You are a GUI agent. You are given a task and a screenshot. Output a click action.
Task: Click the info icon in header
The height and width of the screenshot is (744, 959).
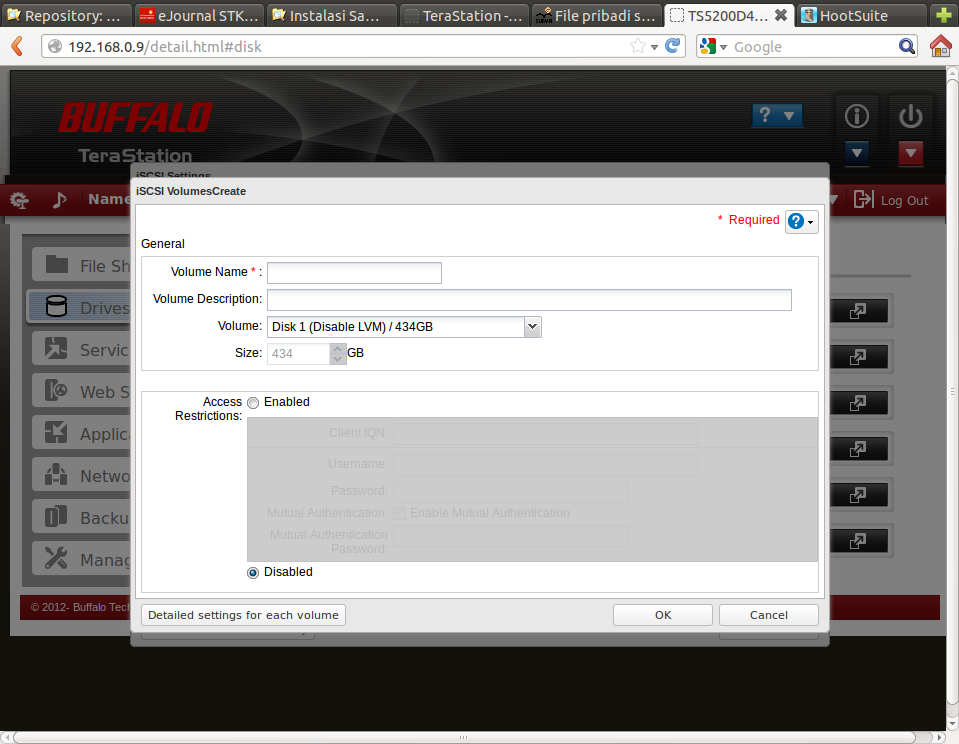tap(857, 117)
